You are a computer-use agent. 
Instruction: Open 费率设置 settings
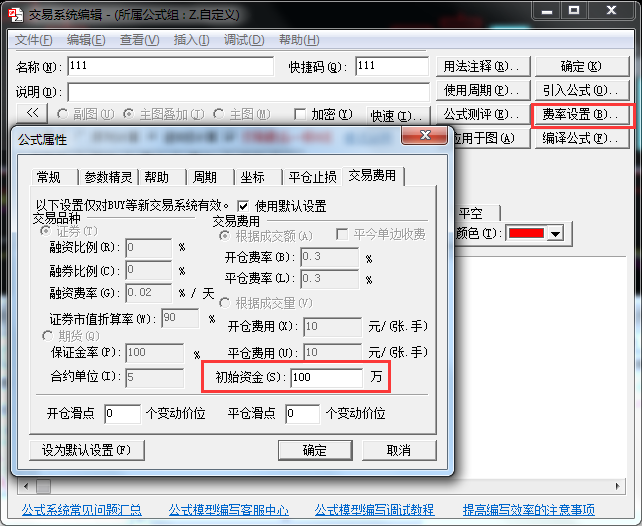581,114
